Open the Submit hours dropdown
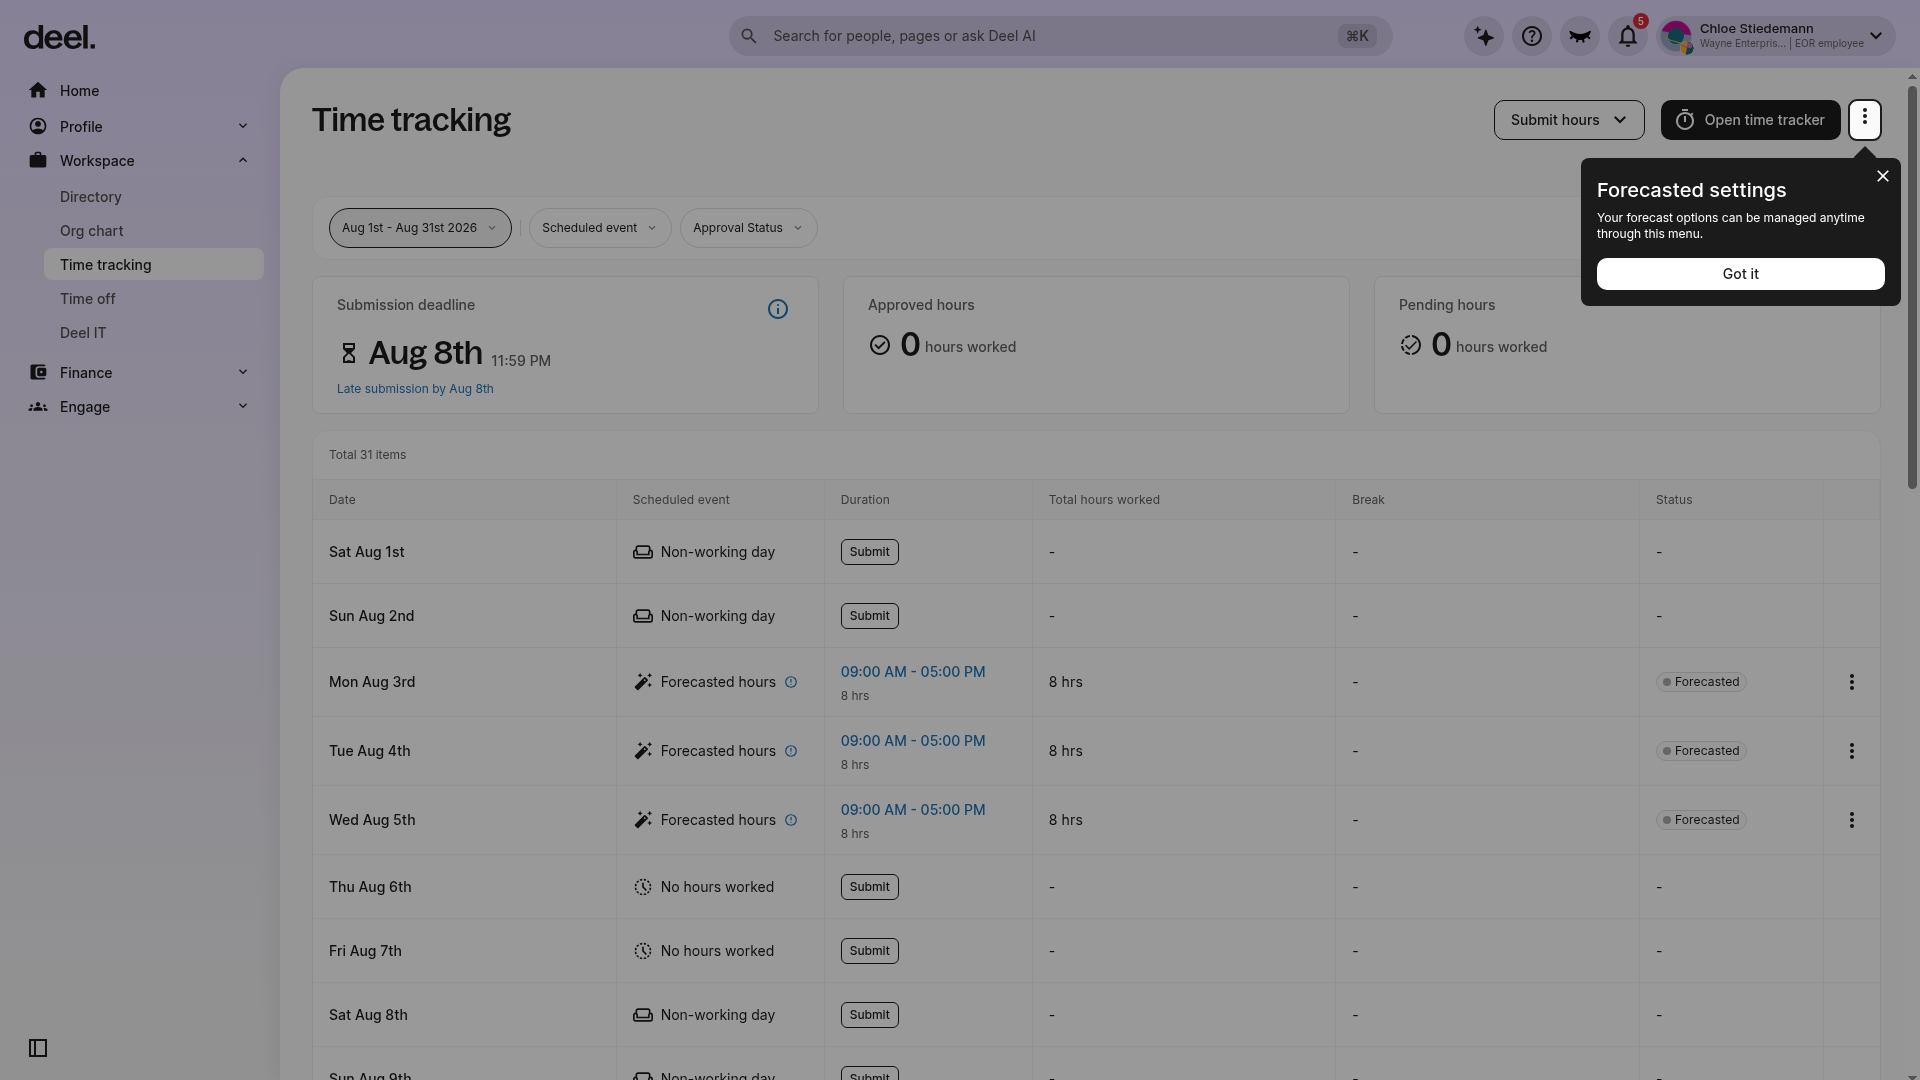The width and height of the screenshot is (1920, 1080). click(1569, 120)
